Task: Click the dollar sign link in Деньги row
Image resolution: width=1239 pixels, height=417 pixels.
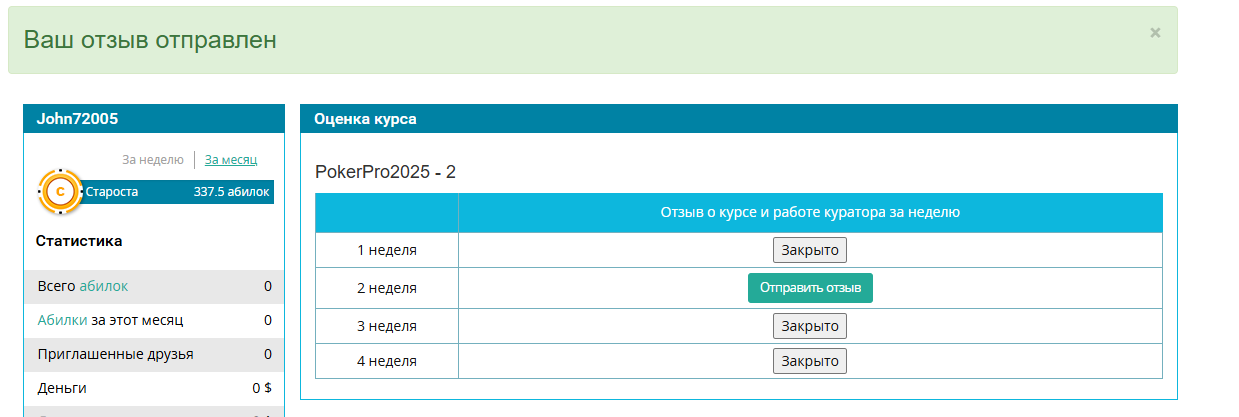Action: point(268,387)
